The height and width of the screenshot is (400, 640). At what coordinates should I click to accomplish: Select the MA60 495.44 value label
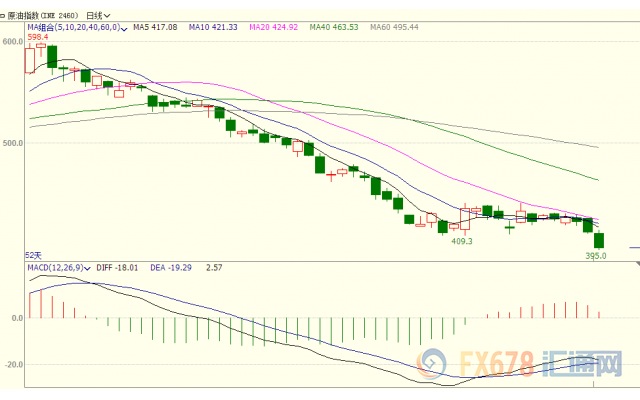[x=394, y=27]
